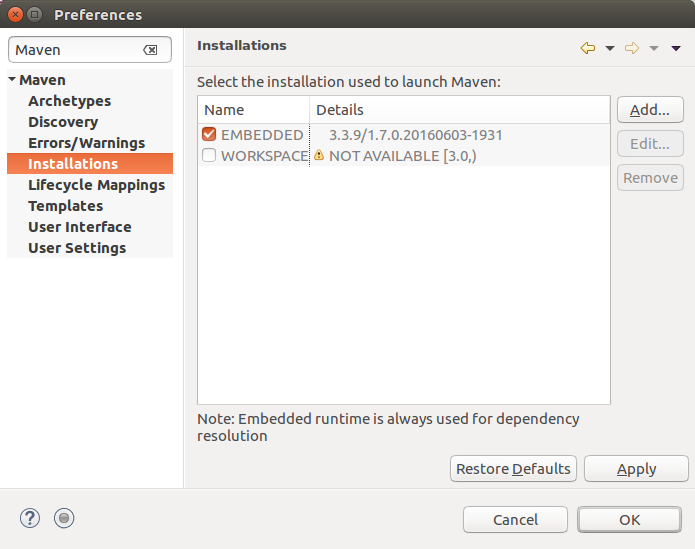Click the forward navigation arrow icon
Screen dimensions: 695x549
point(632,48)
